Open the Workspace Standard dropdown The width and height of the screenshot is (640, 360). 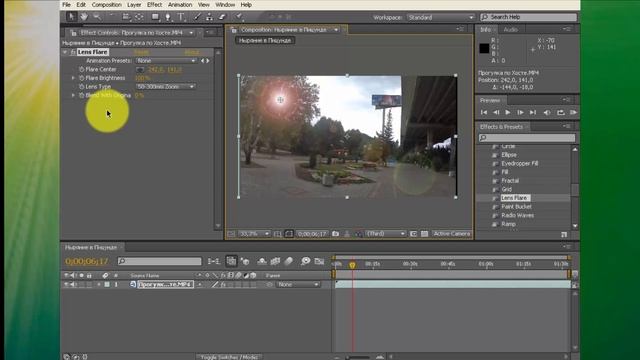[441, 18]
